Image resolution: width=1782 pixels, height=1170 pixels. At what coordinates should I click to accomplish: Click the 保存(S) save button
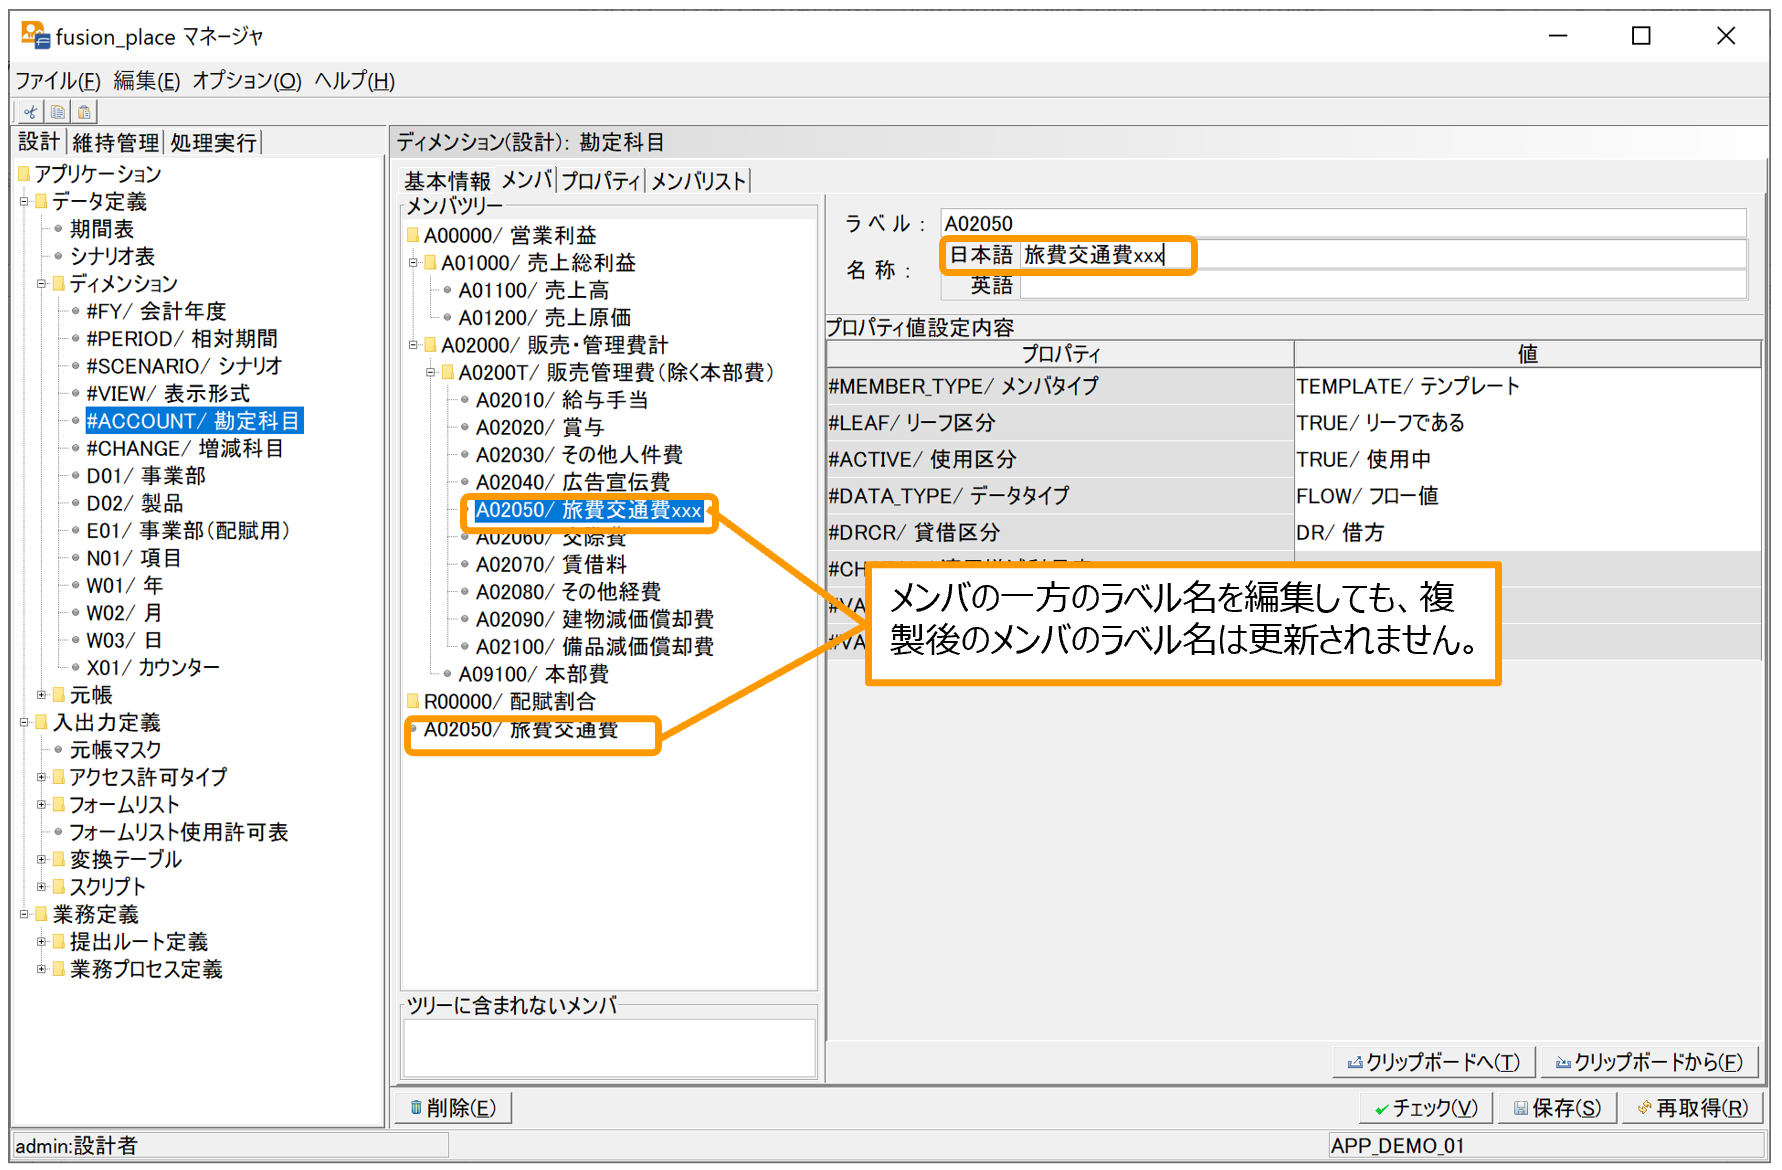click(x=1558, y=1108)
